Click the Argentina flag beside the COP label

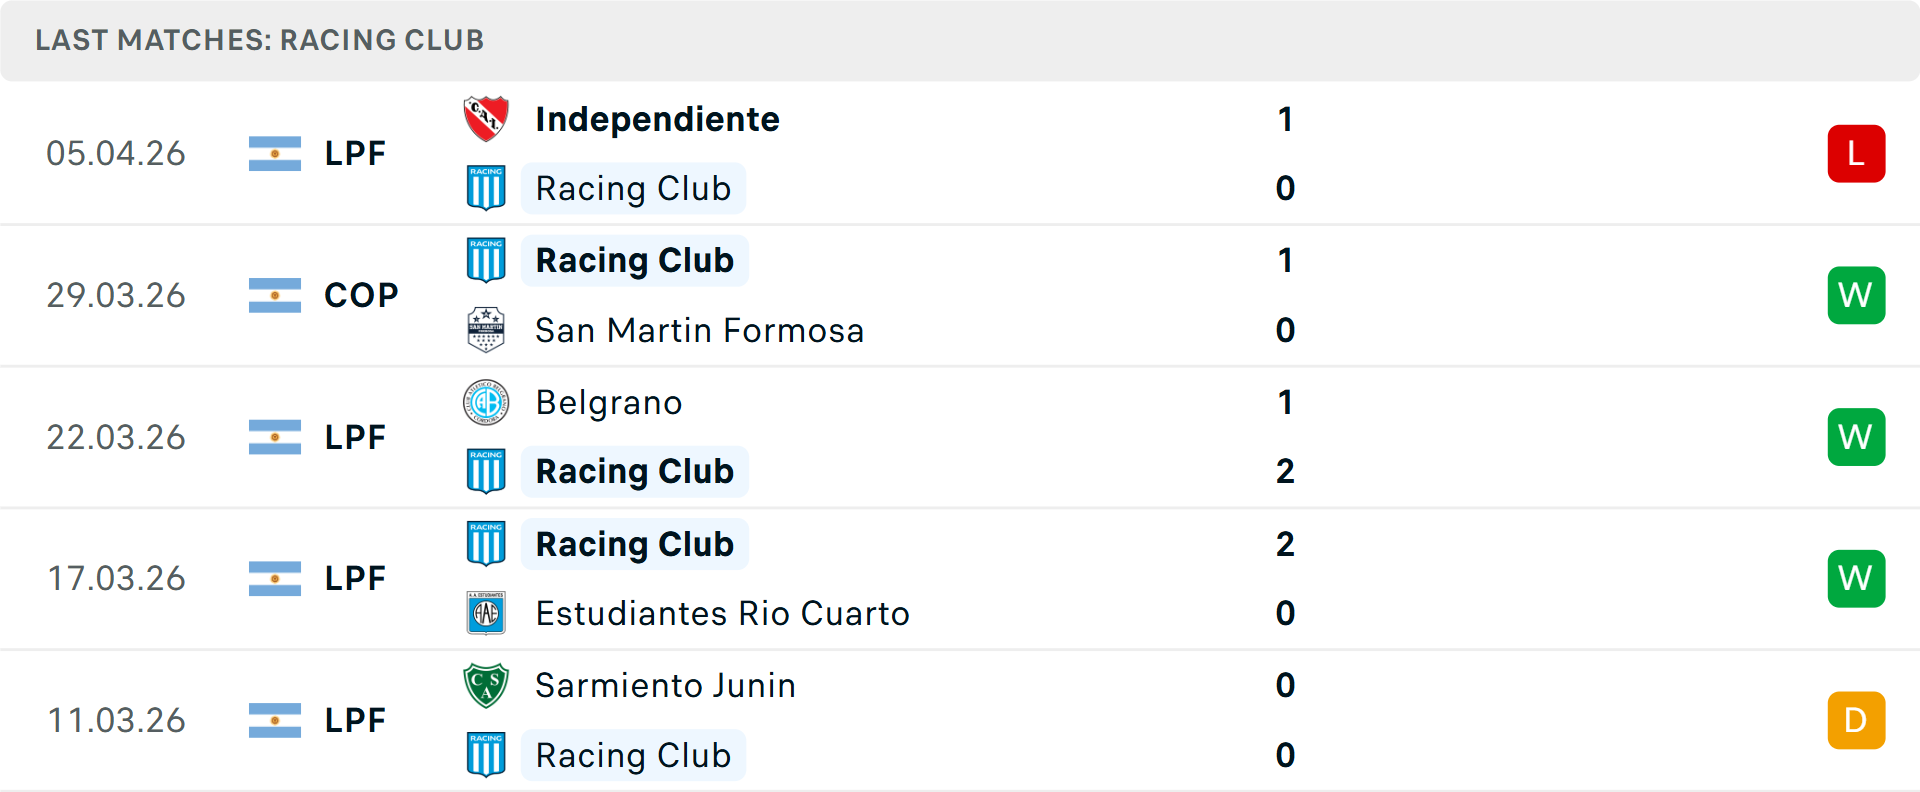pos(275,295)
